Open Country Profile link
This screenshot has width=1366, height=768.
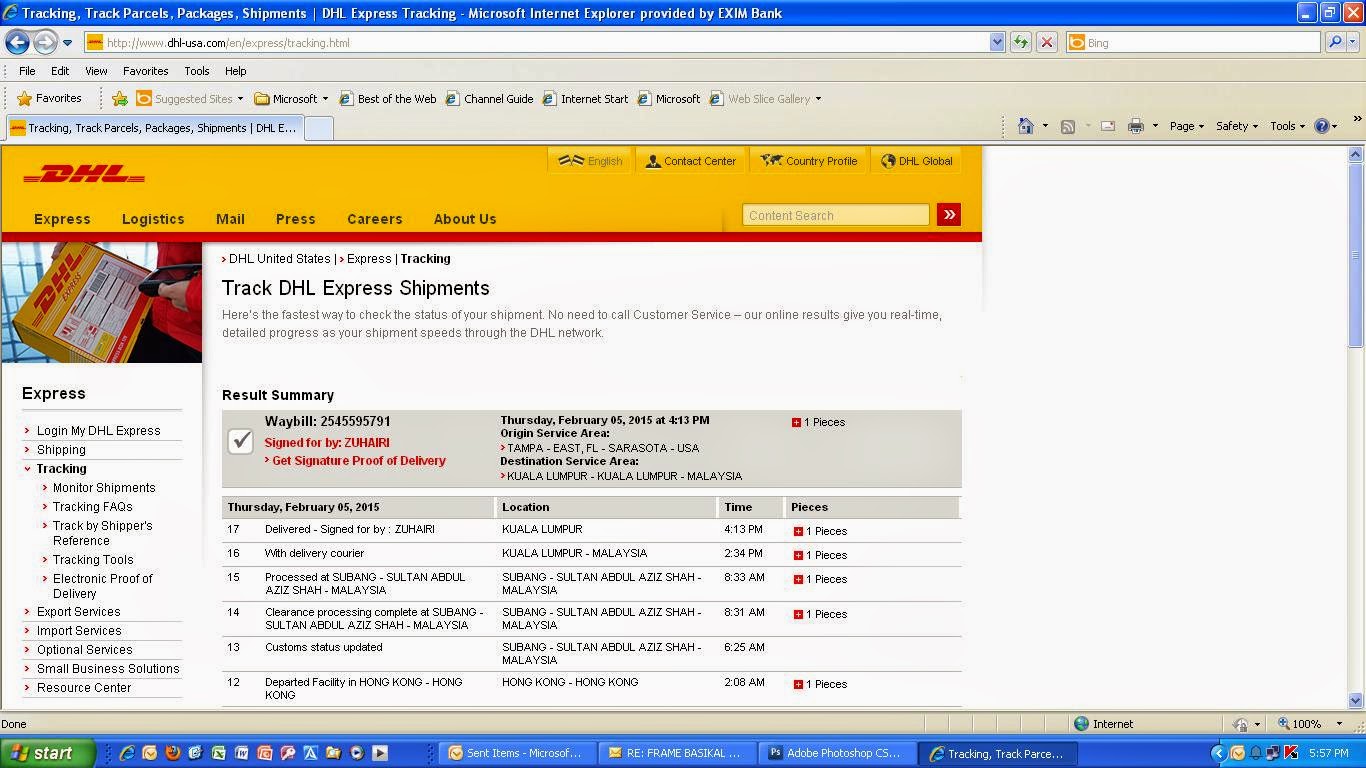coord(809,161)
